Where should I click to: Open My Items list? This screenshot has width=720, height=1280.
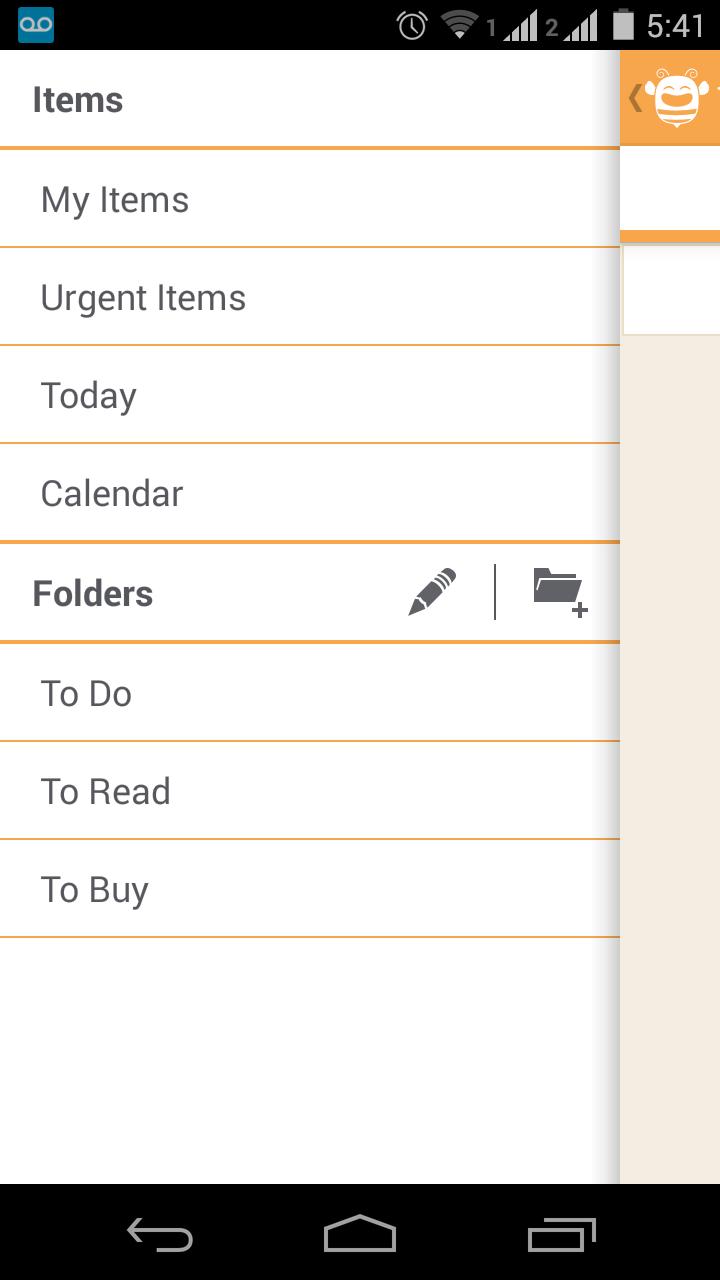114,200
